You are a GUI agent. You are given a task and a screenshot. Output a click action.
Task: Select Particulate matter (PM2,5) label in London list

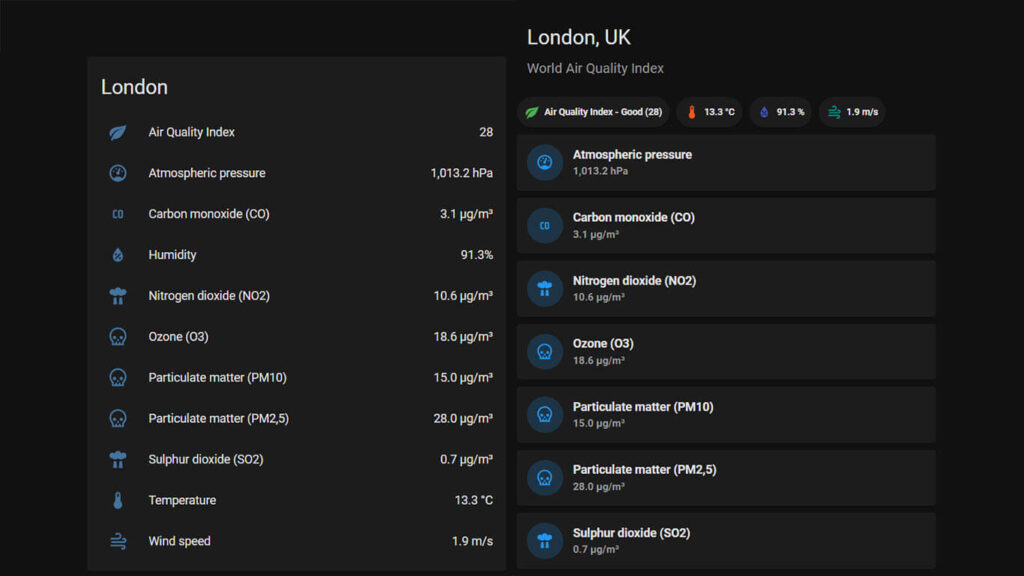tap(219, 419)
